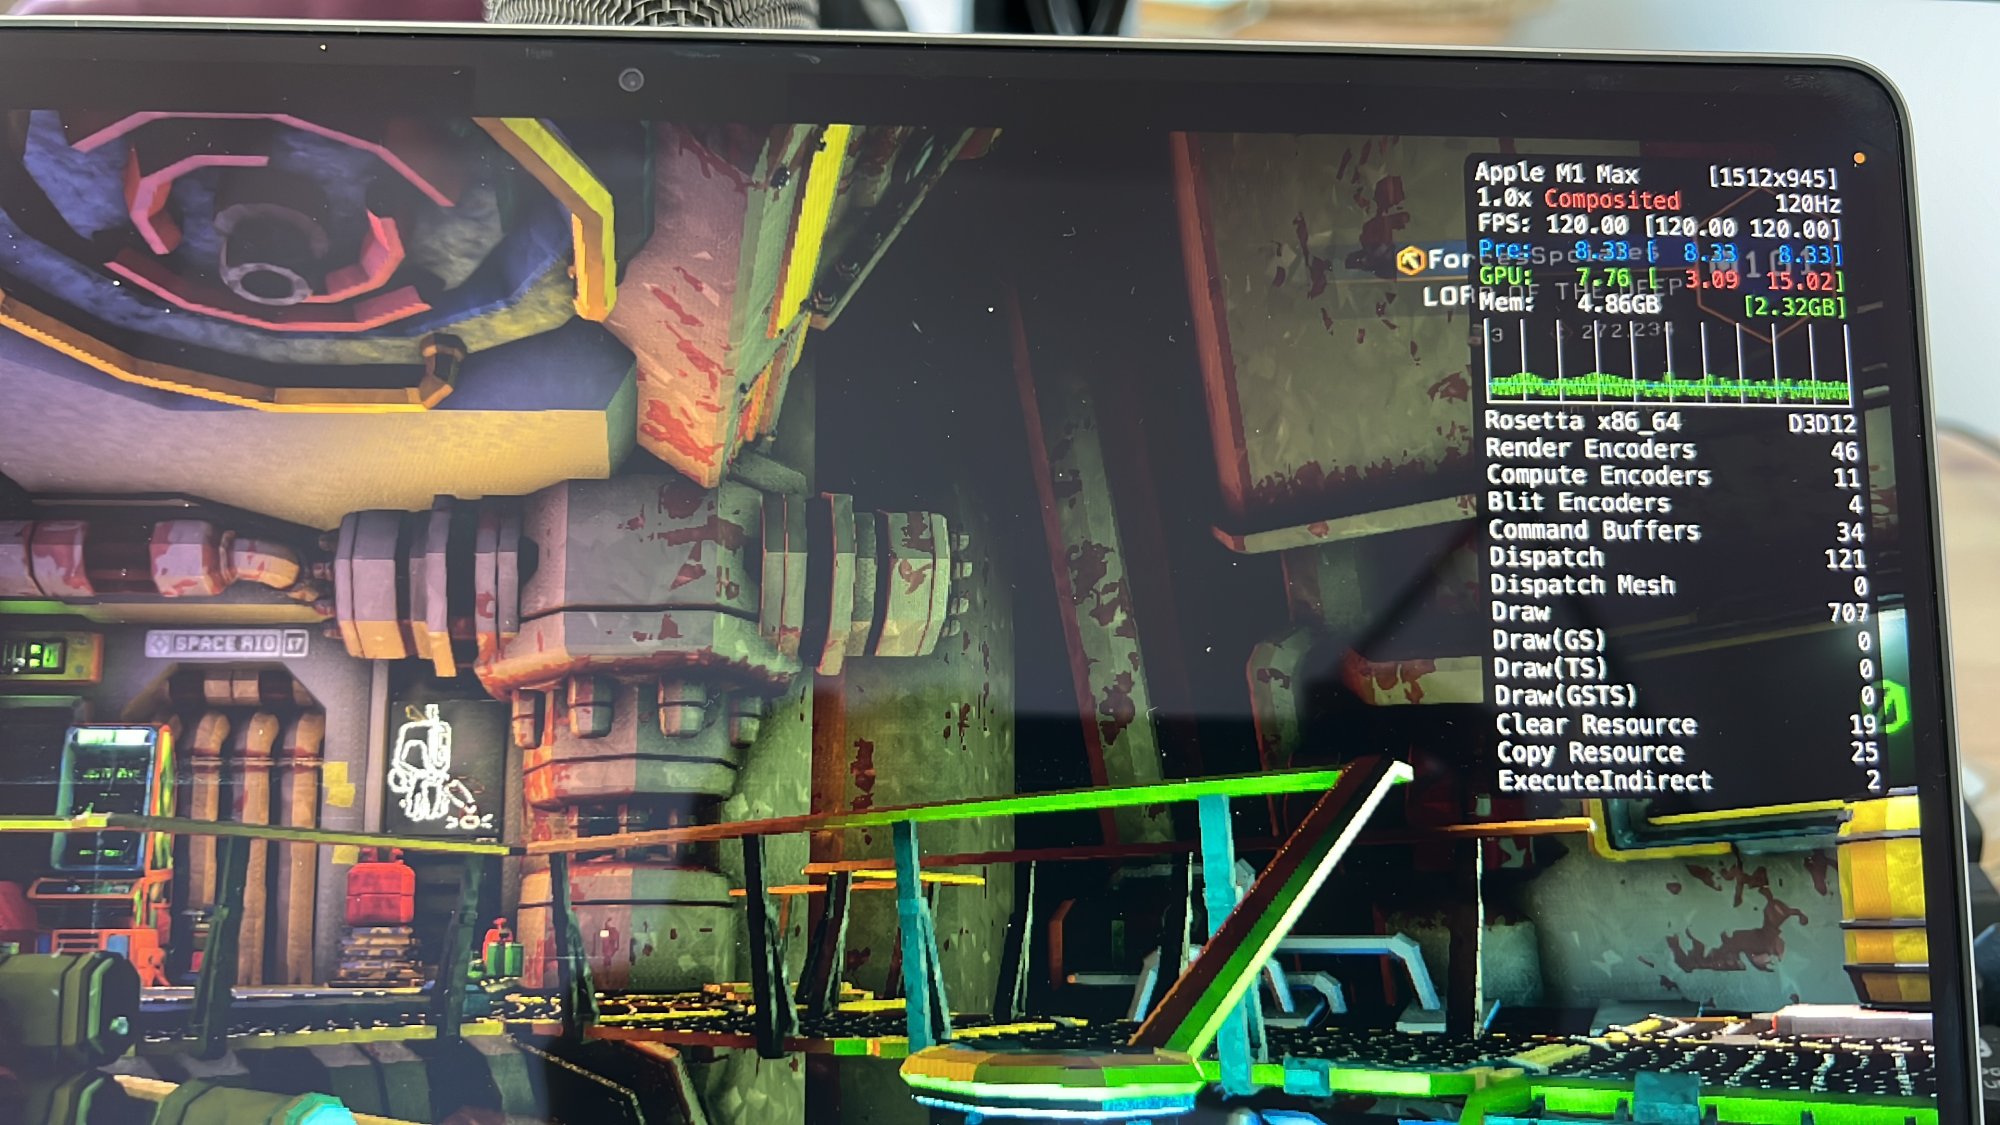The image size is (2000, 1125).
Task: Click the Compute Encoders count '11'
Action: (1846, 478)
